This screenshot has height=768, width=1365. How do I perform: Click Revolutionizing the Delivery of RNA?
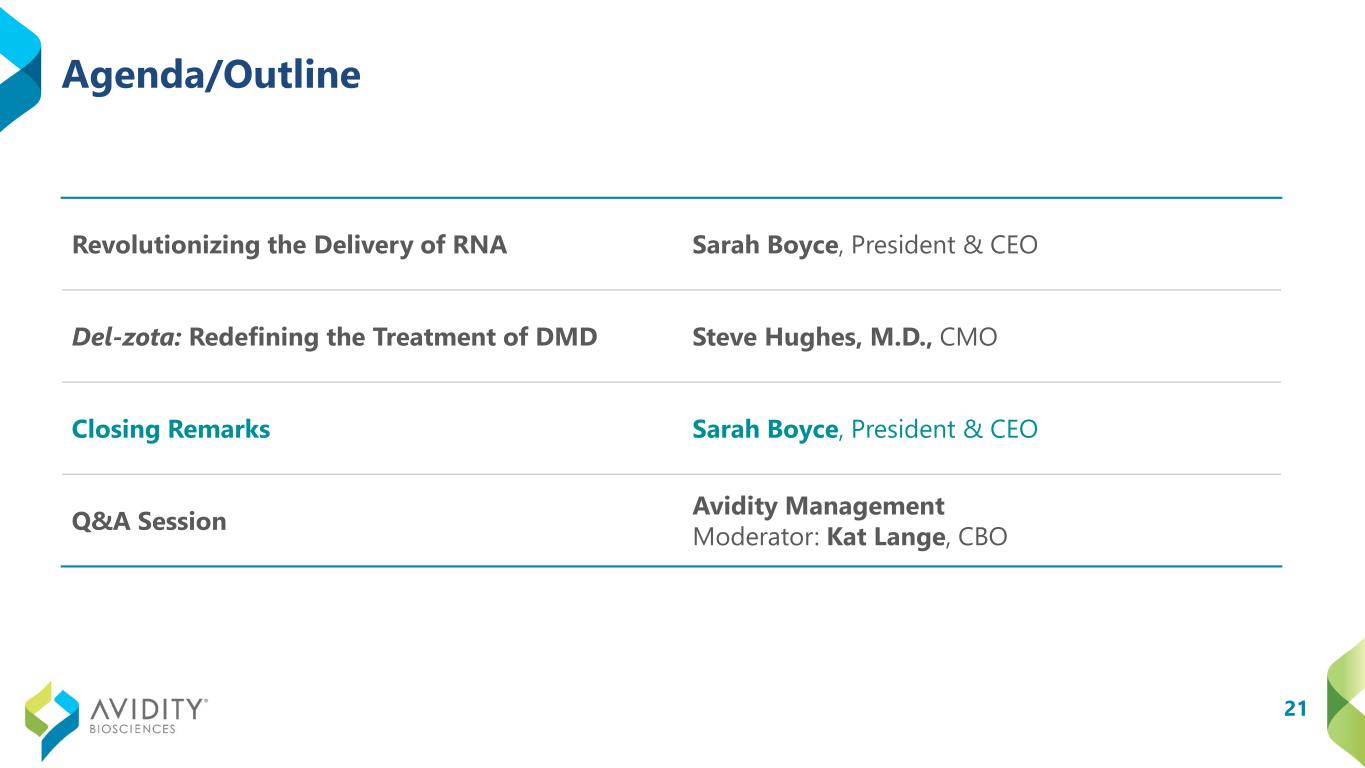coord(289,245)
